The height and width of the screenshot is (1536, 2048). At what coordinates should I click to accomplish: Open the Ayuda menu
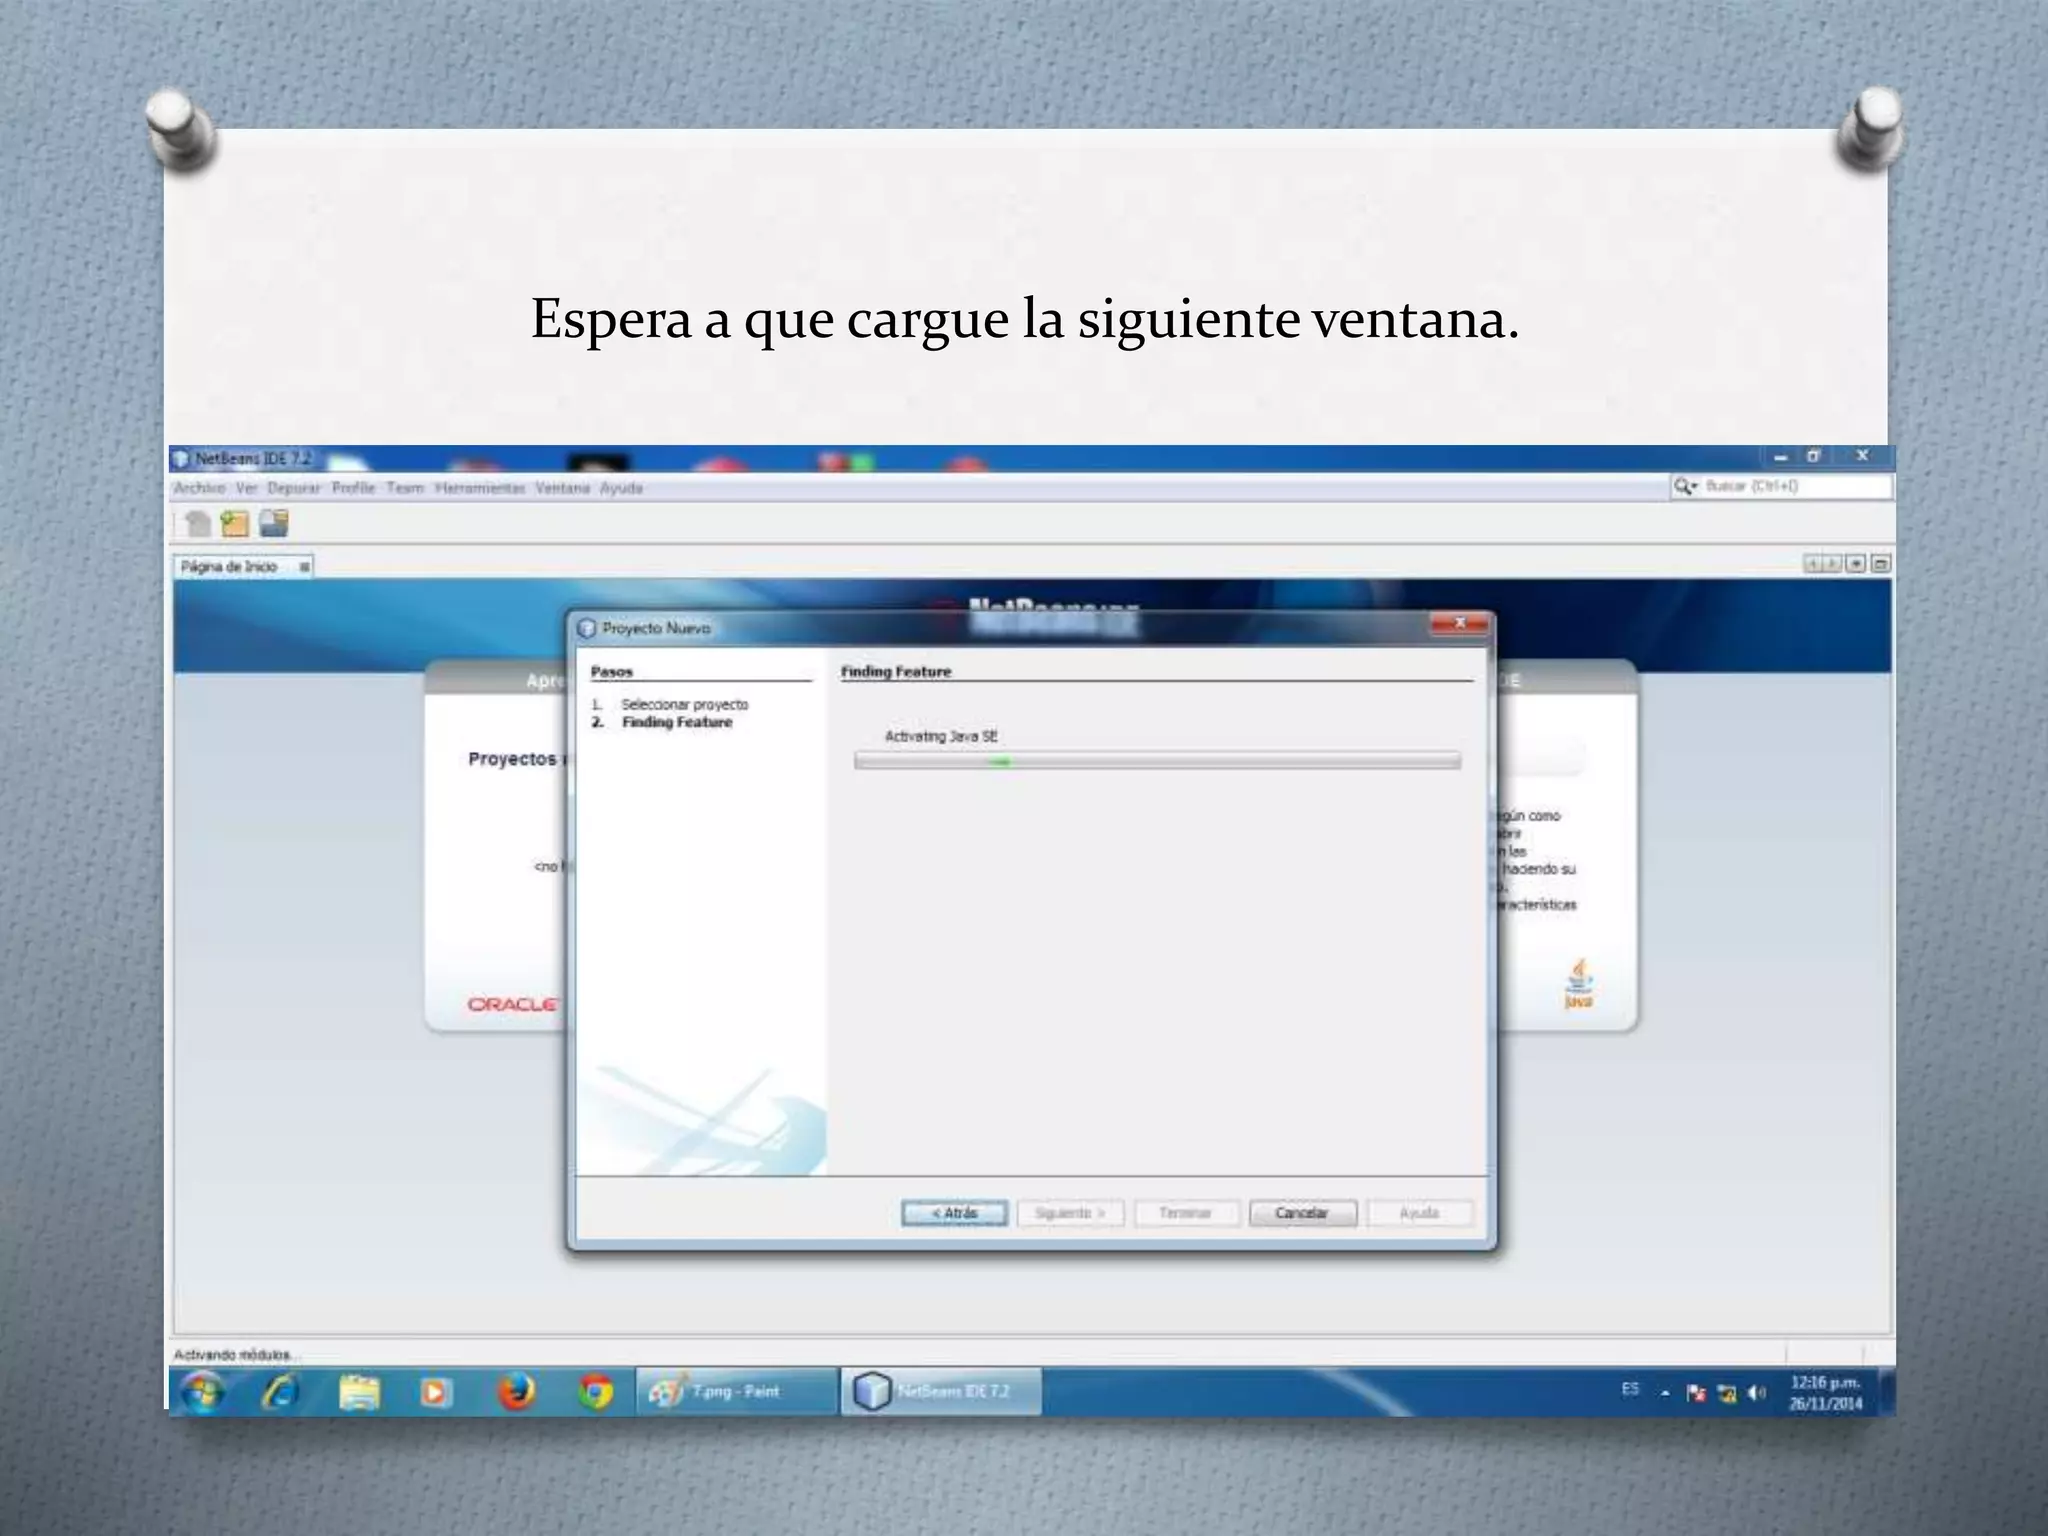coord(621,488)
